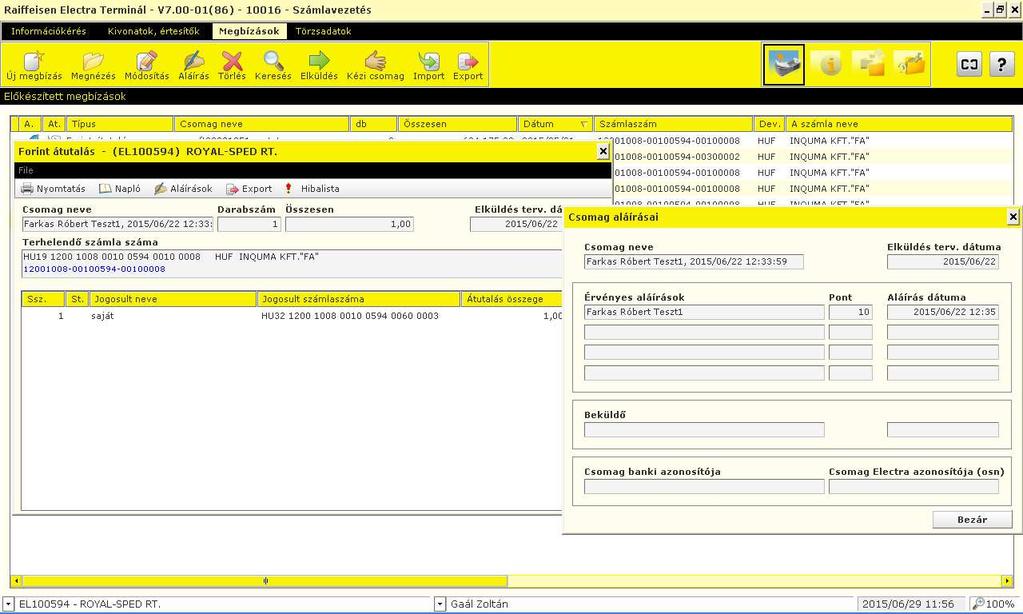
Task: Click Csomag Electra azonosítója field
Action: point(913,487)
